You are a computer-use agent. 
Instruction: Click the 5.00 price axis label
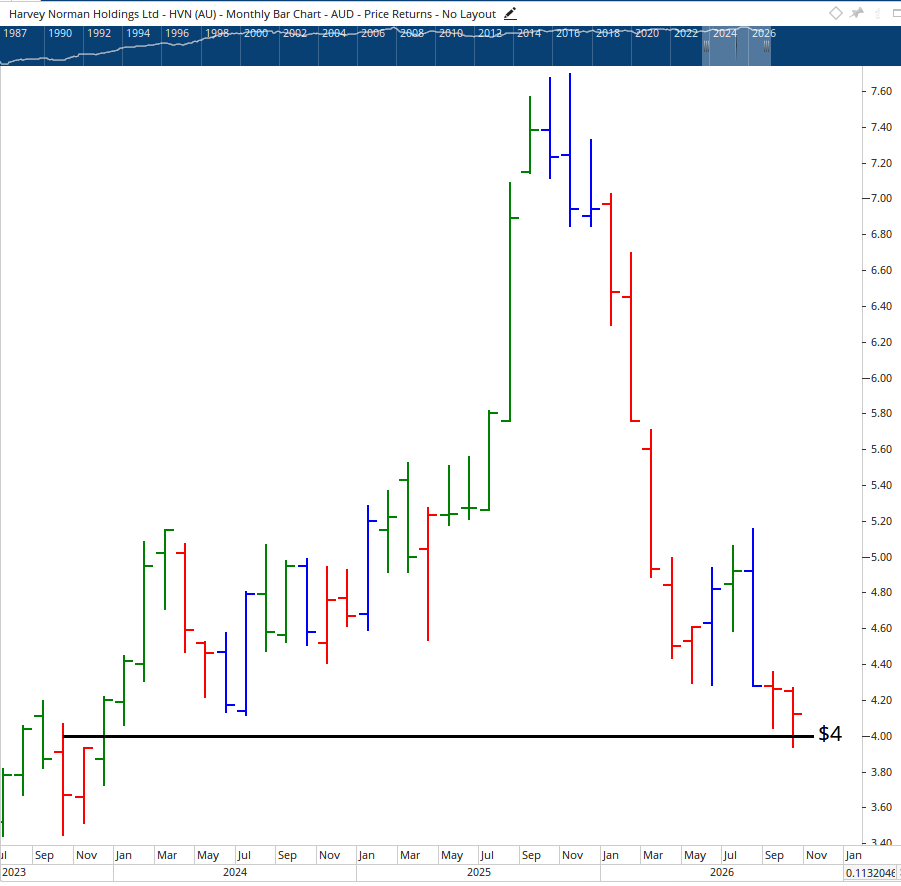click(881, 557)
